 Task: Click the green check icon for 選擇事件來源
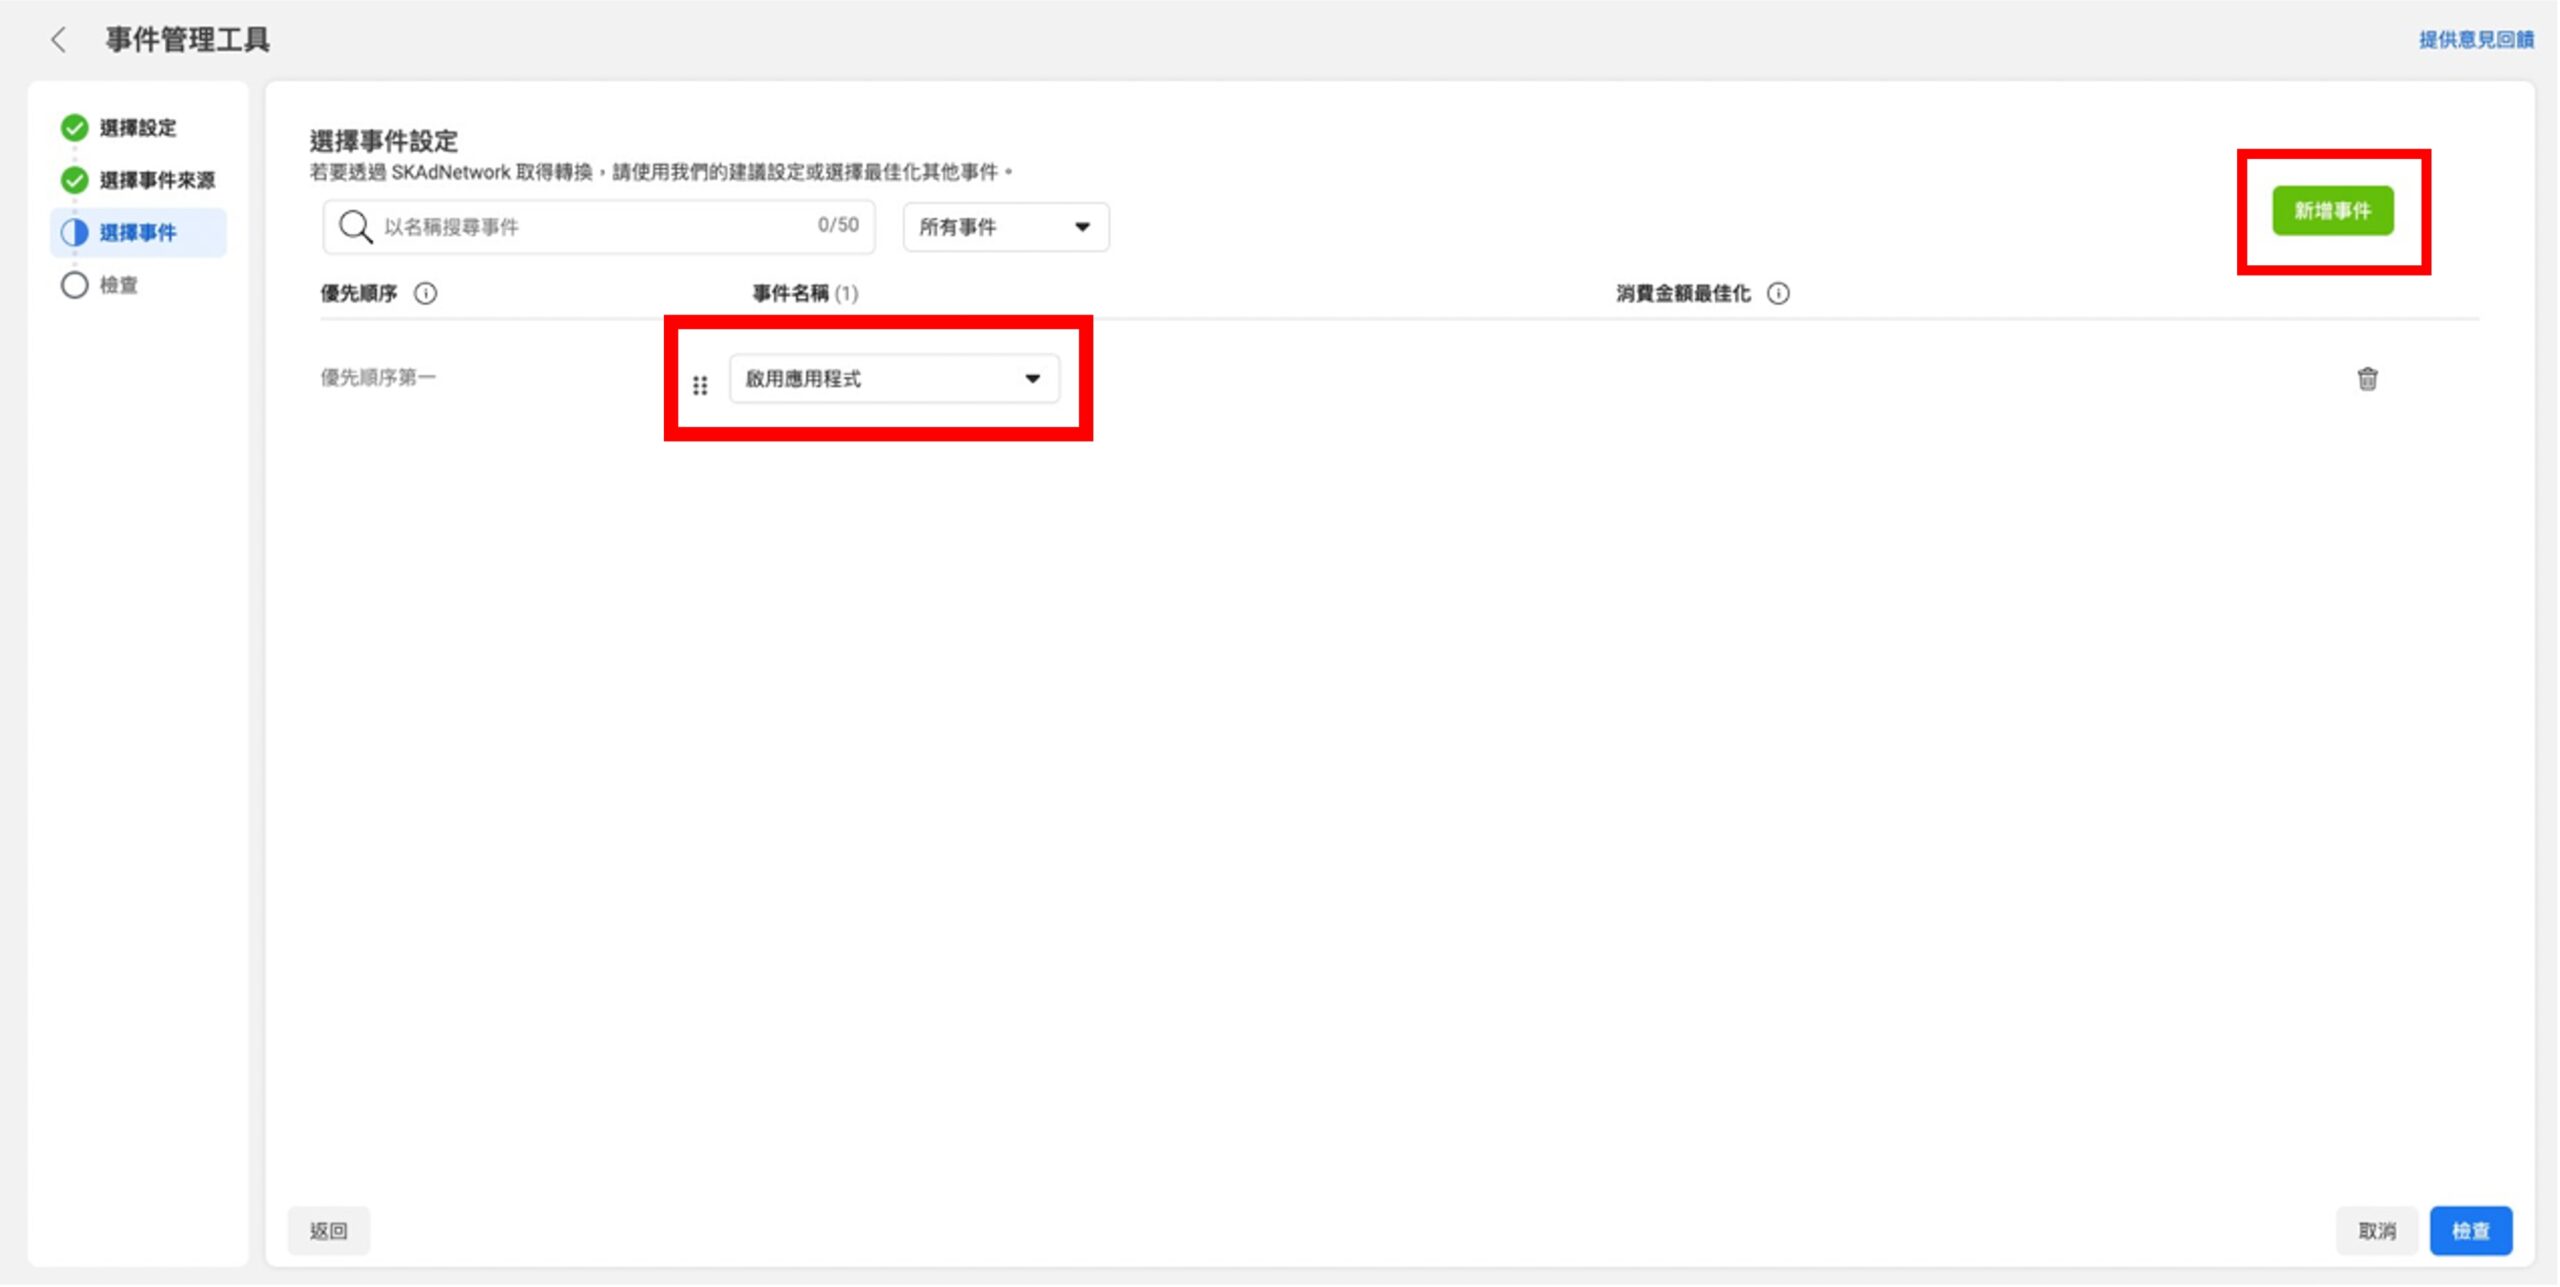pyautogui.click(x=74, y=180)
